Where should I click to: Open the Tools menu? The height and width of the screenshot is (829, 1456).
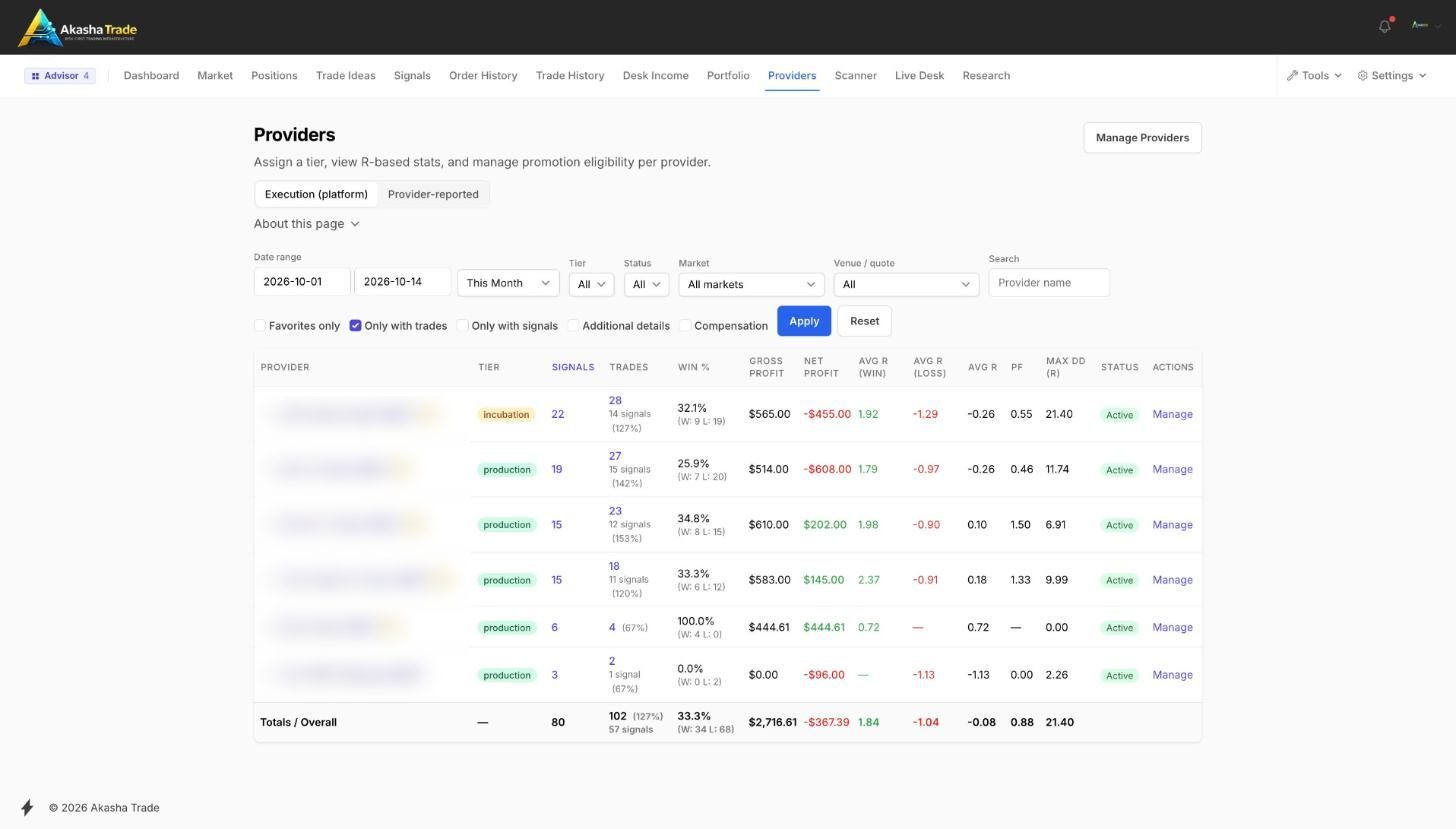(x=1314, y=76)
